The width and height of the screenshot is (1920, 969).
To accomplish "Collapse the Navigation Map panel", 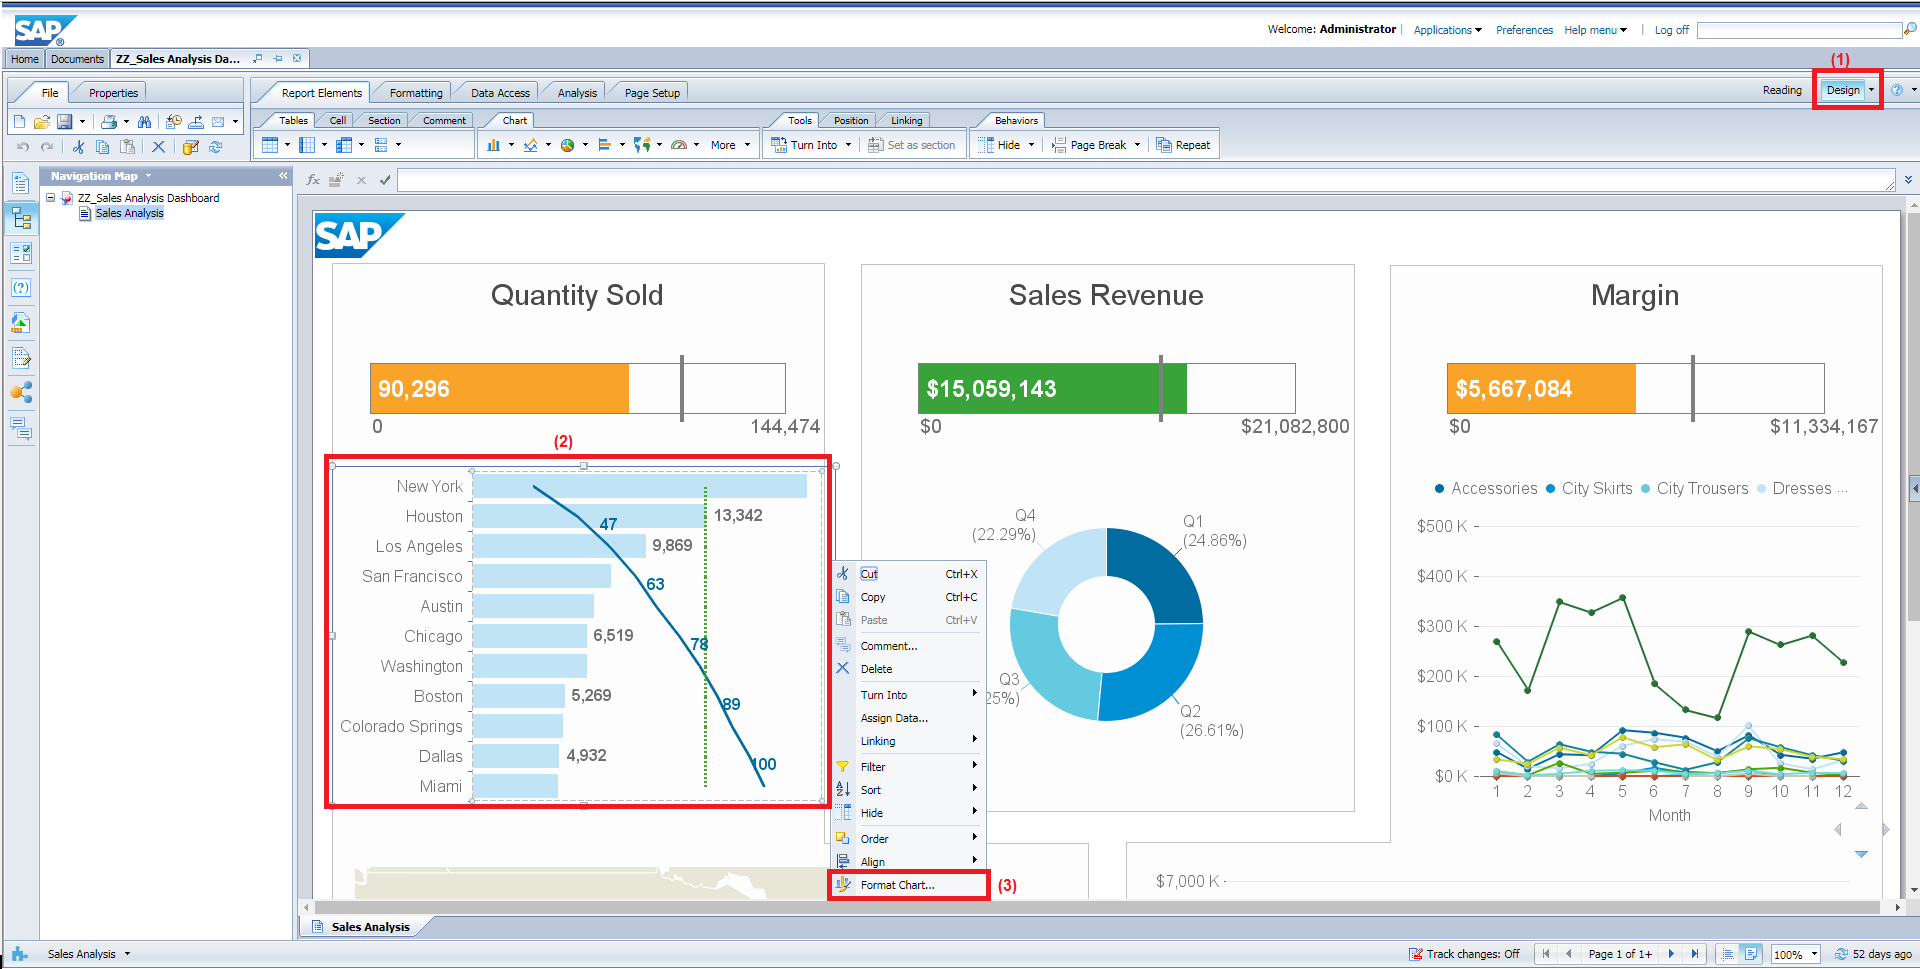I will [x=283, y=176].
